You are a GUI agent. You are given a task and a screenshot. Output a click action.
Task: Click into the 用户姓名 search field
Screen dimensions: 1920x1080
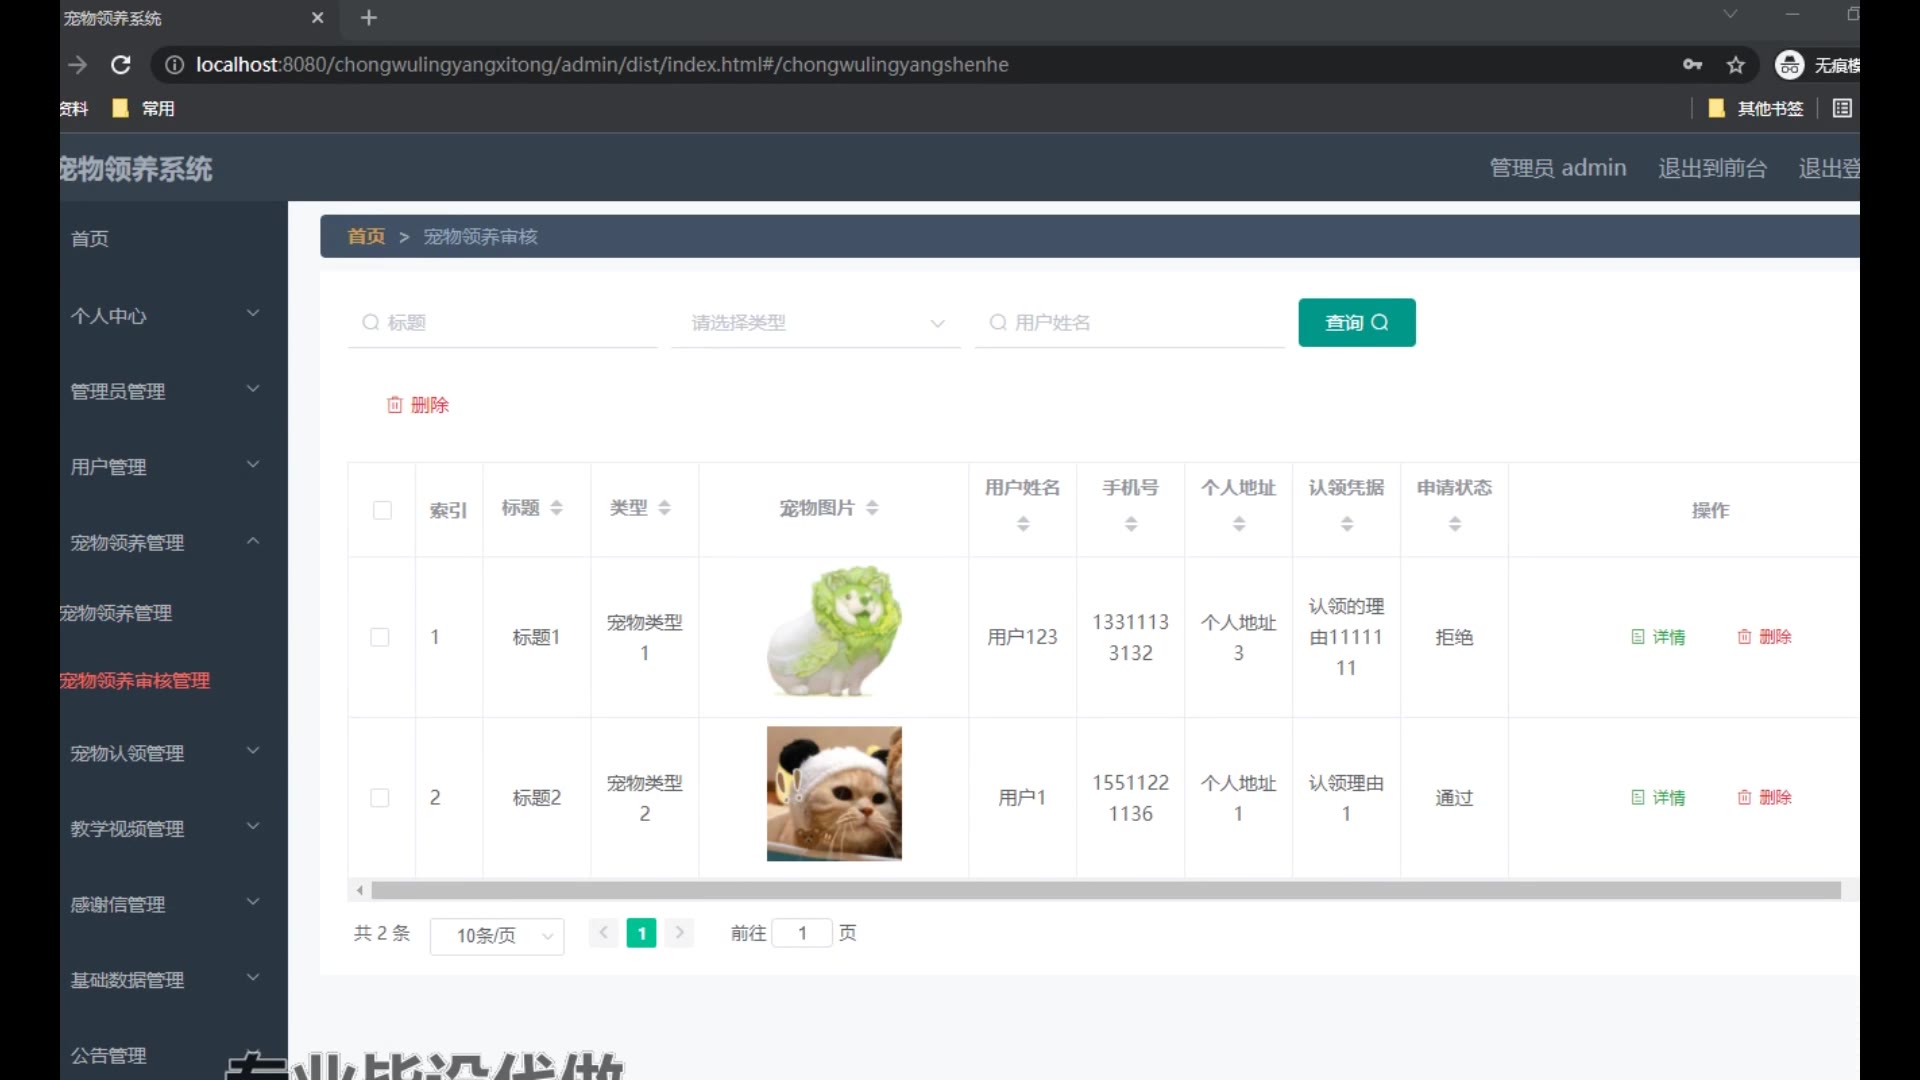pos(1130,323)
